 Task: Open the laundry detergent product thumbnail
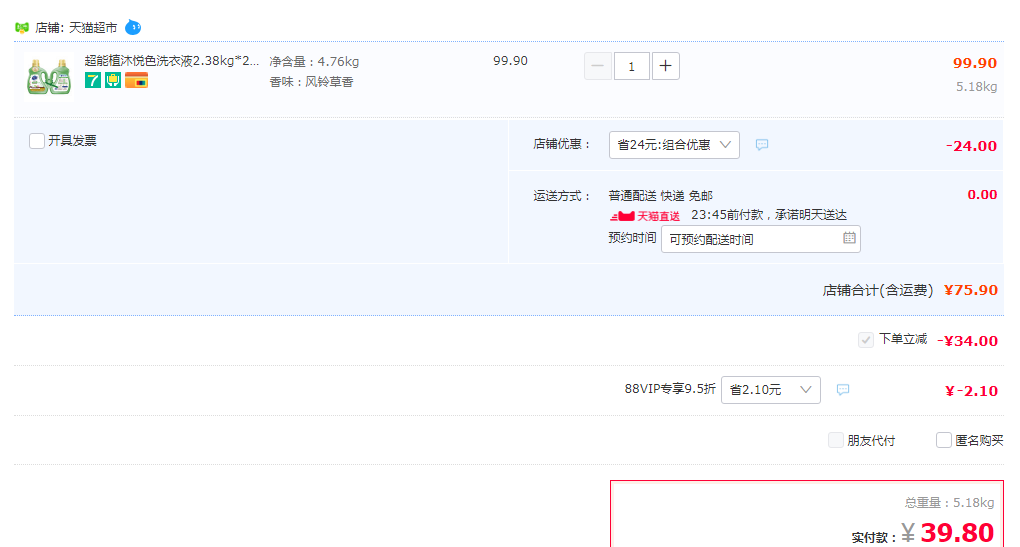[x=49, y=77]
